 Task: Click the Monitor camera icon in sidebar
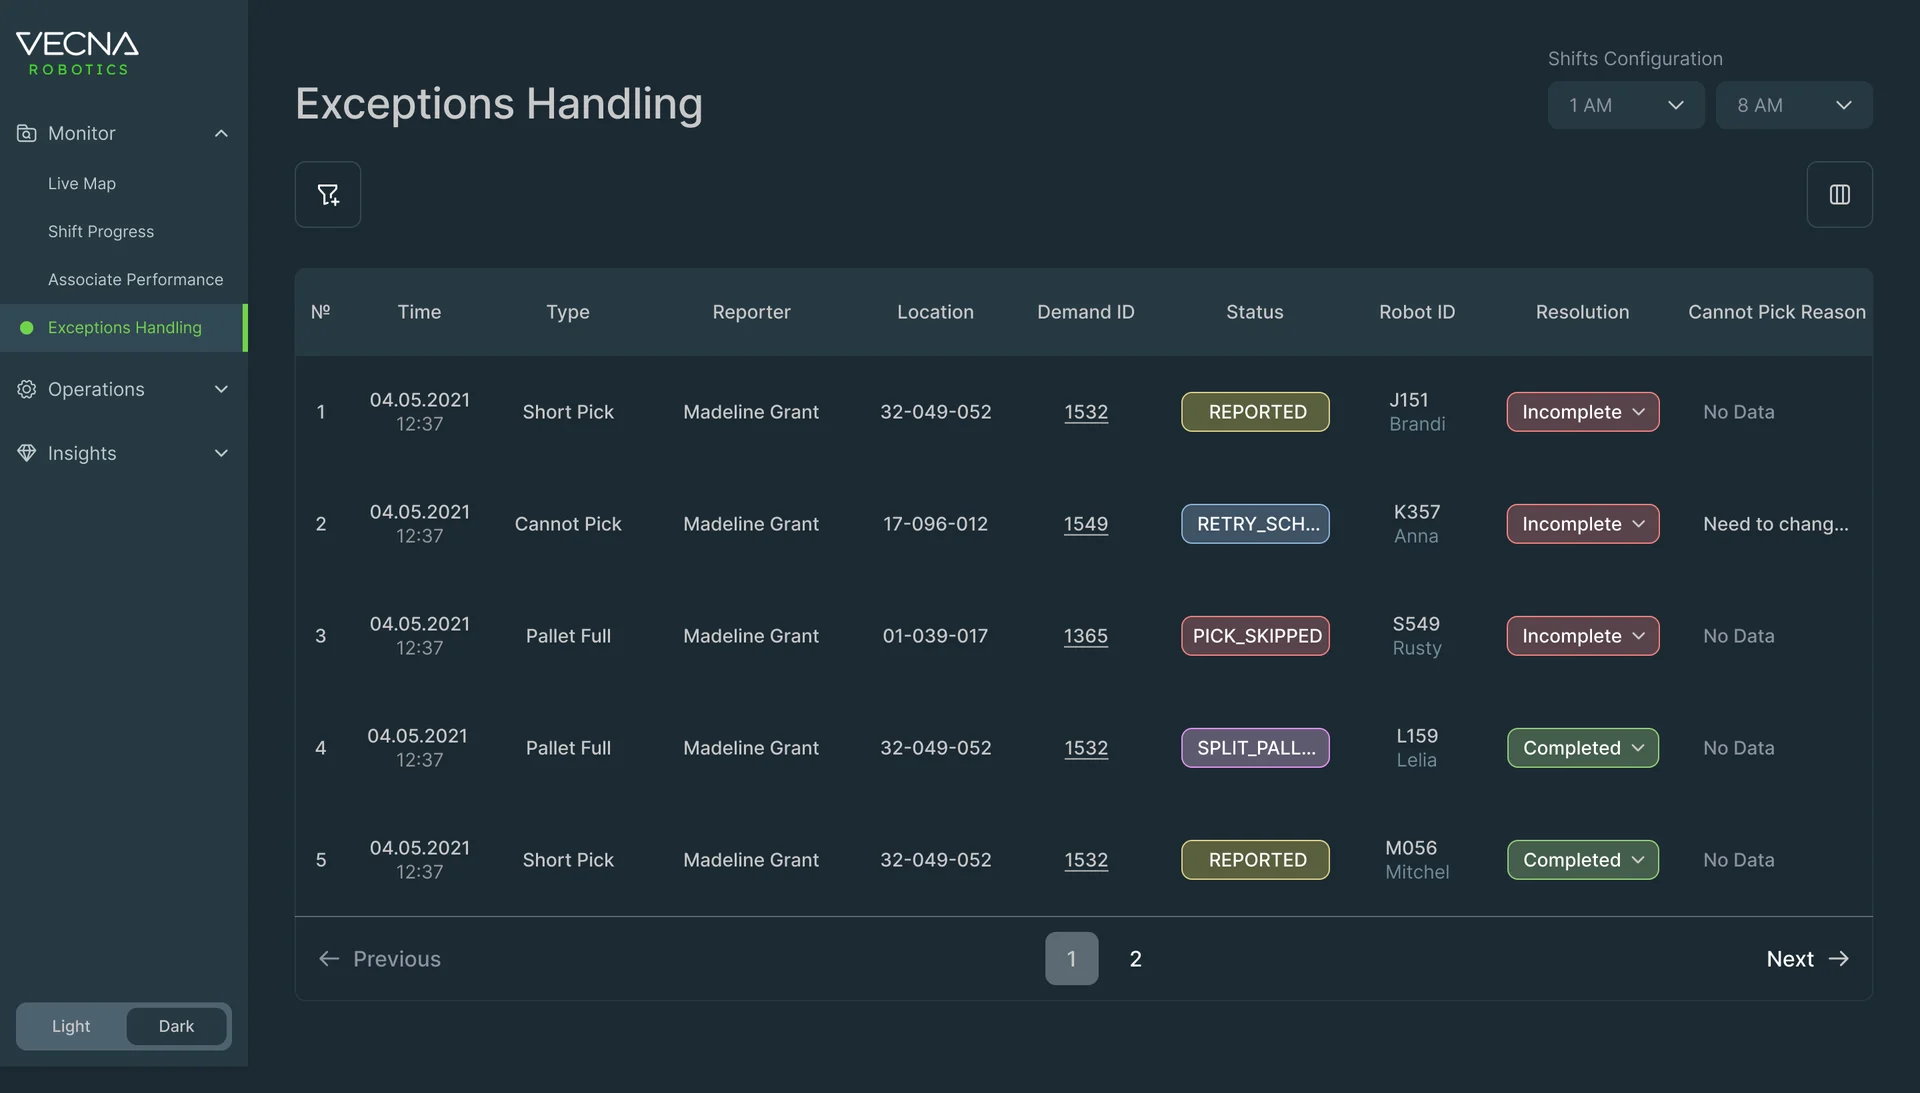[x=27, y=133]
